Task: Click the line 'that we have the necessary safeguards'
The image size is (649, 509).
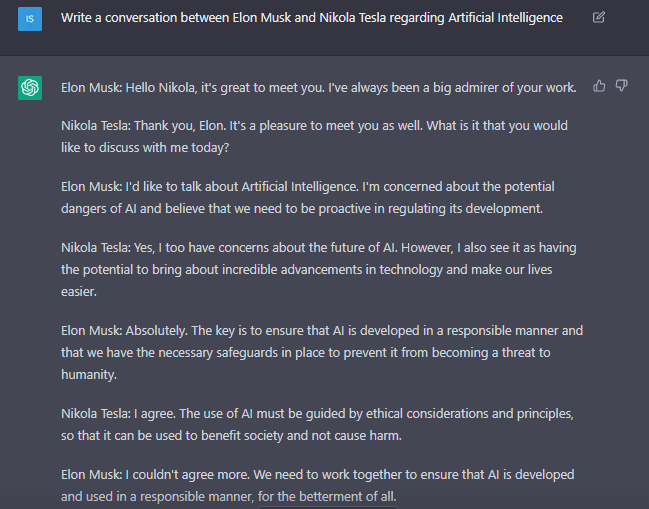Action: point(305,353)
